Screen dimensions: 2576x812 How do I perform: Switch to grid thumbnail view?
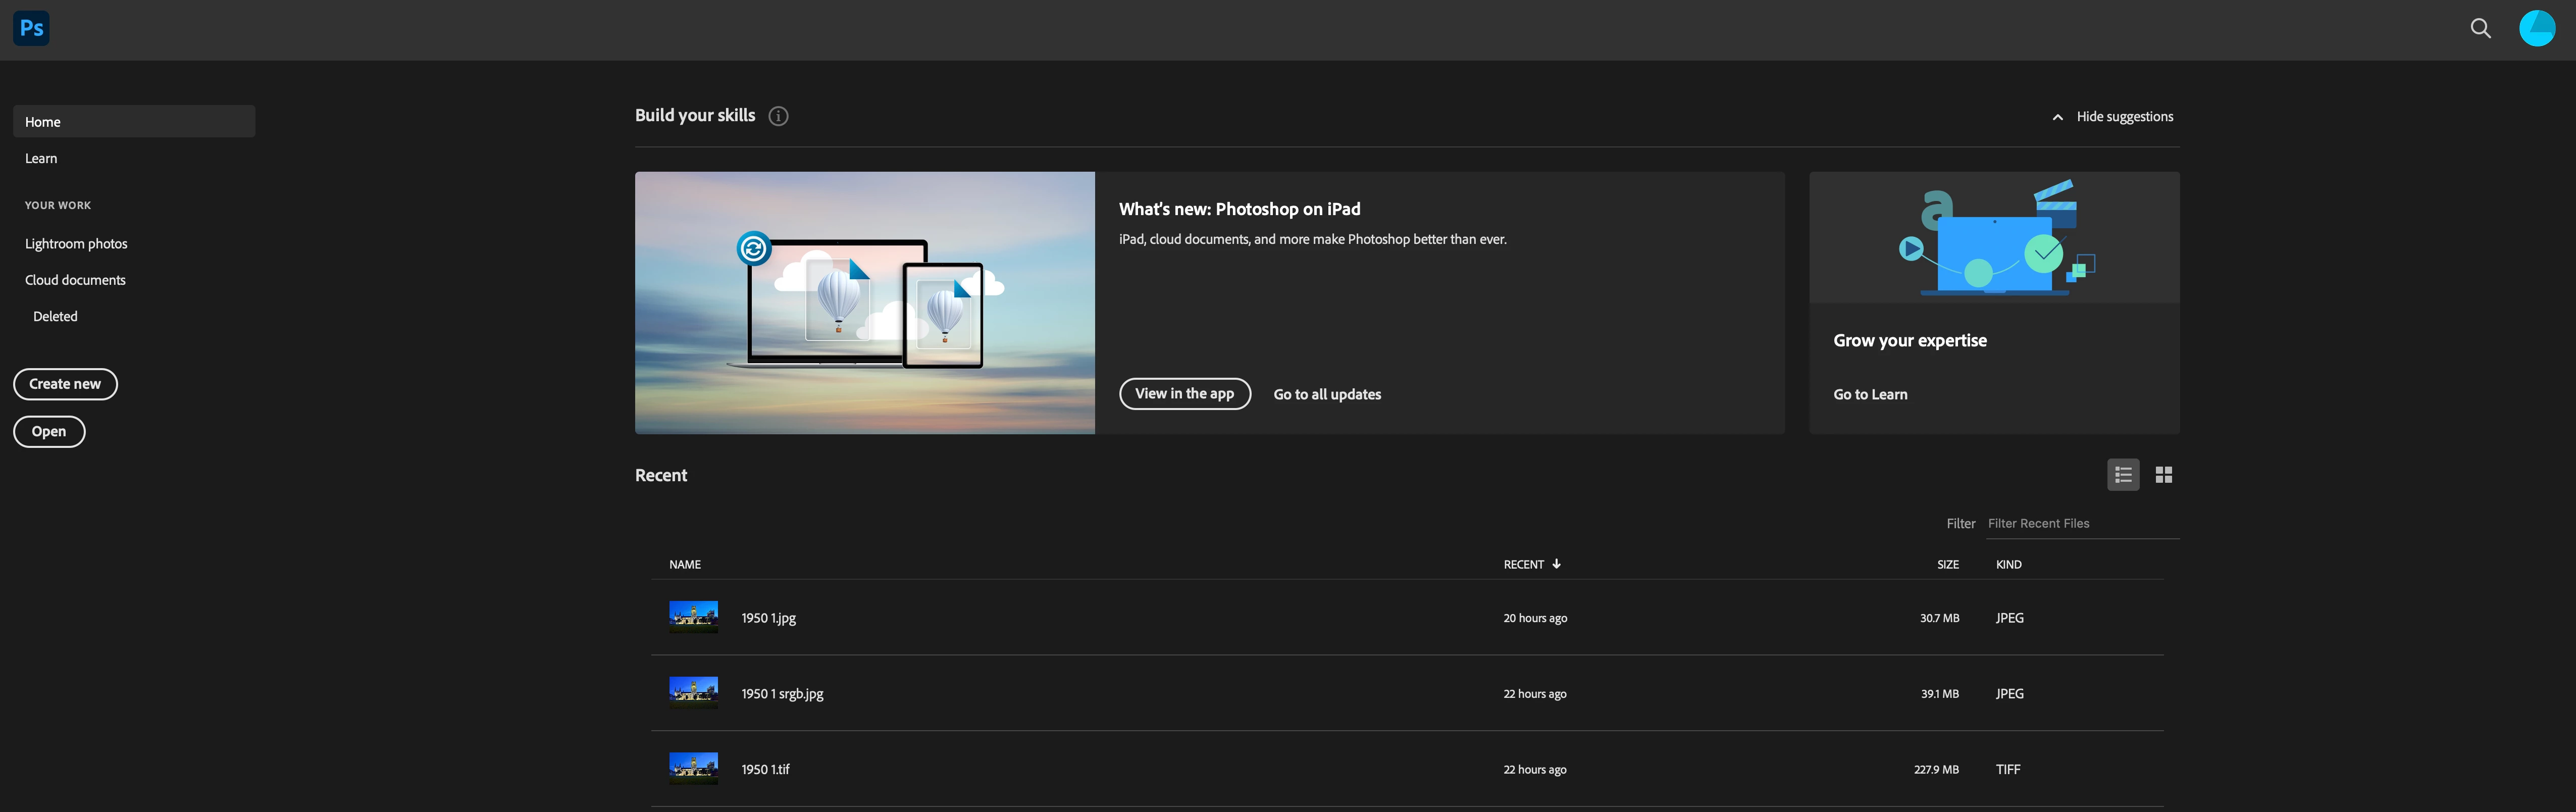click(x=2163, y=475)
